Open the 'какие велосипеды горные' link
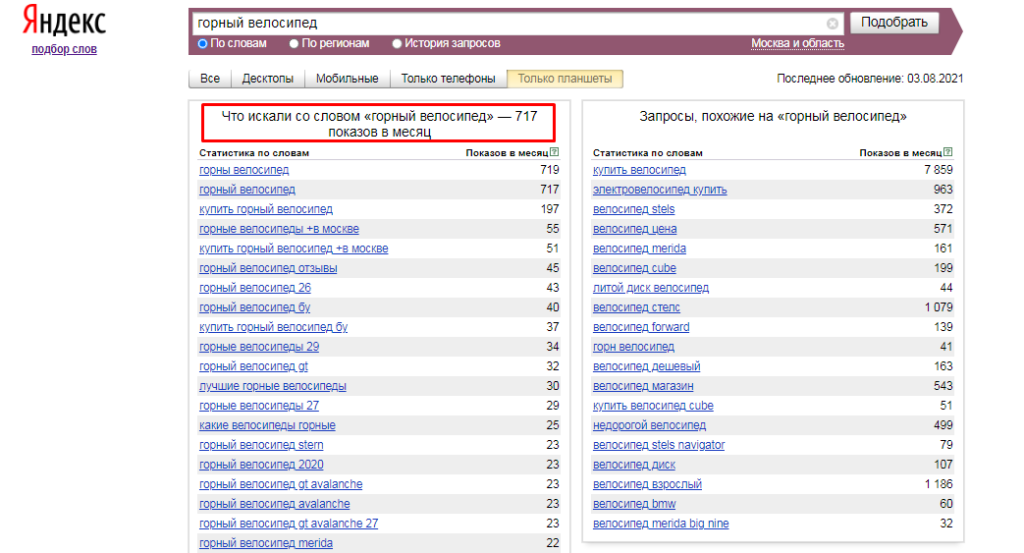Image resolution: width=1024 pixels, height=553 pixels. (x=267, y=425)
